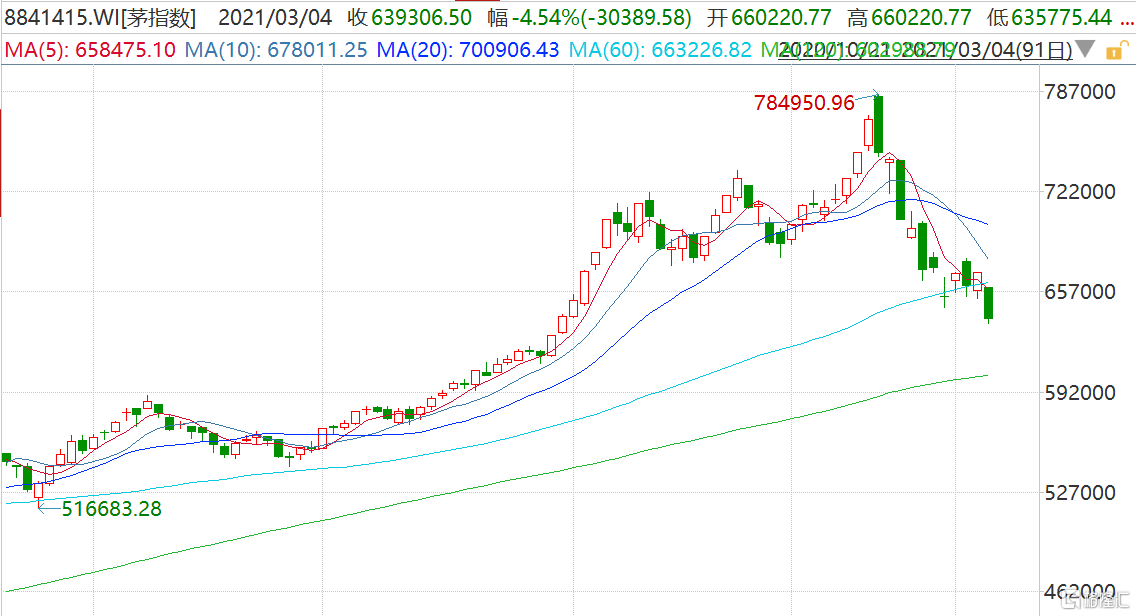Select the MA(20): 700906.43 indicator label
1136x616 pixels.
tap(468, 50)
